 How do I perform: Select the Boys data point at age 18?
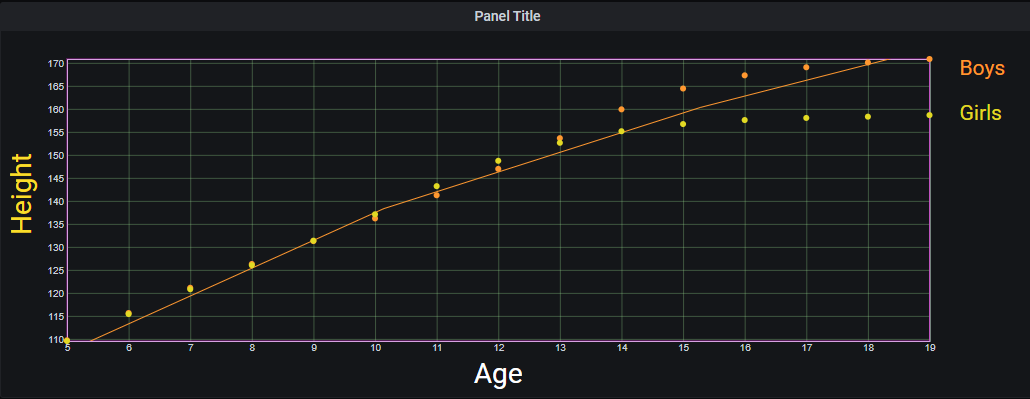coord(868,62)
